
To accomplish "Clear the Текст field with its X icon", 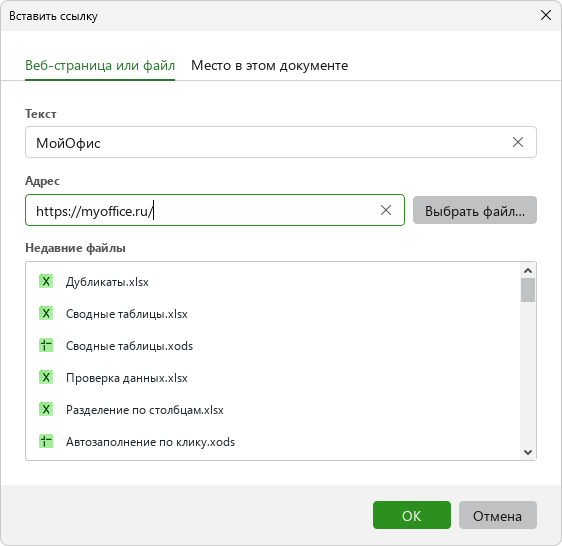I will [518, 142].
